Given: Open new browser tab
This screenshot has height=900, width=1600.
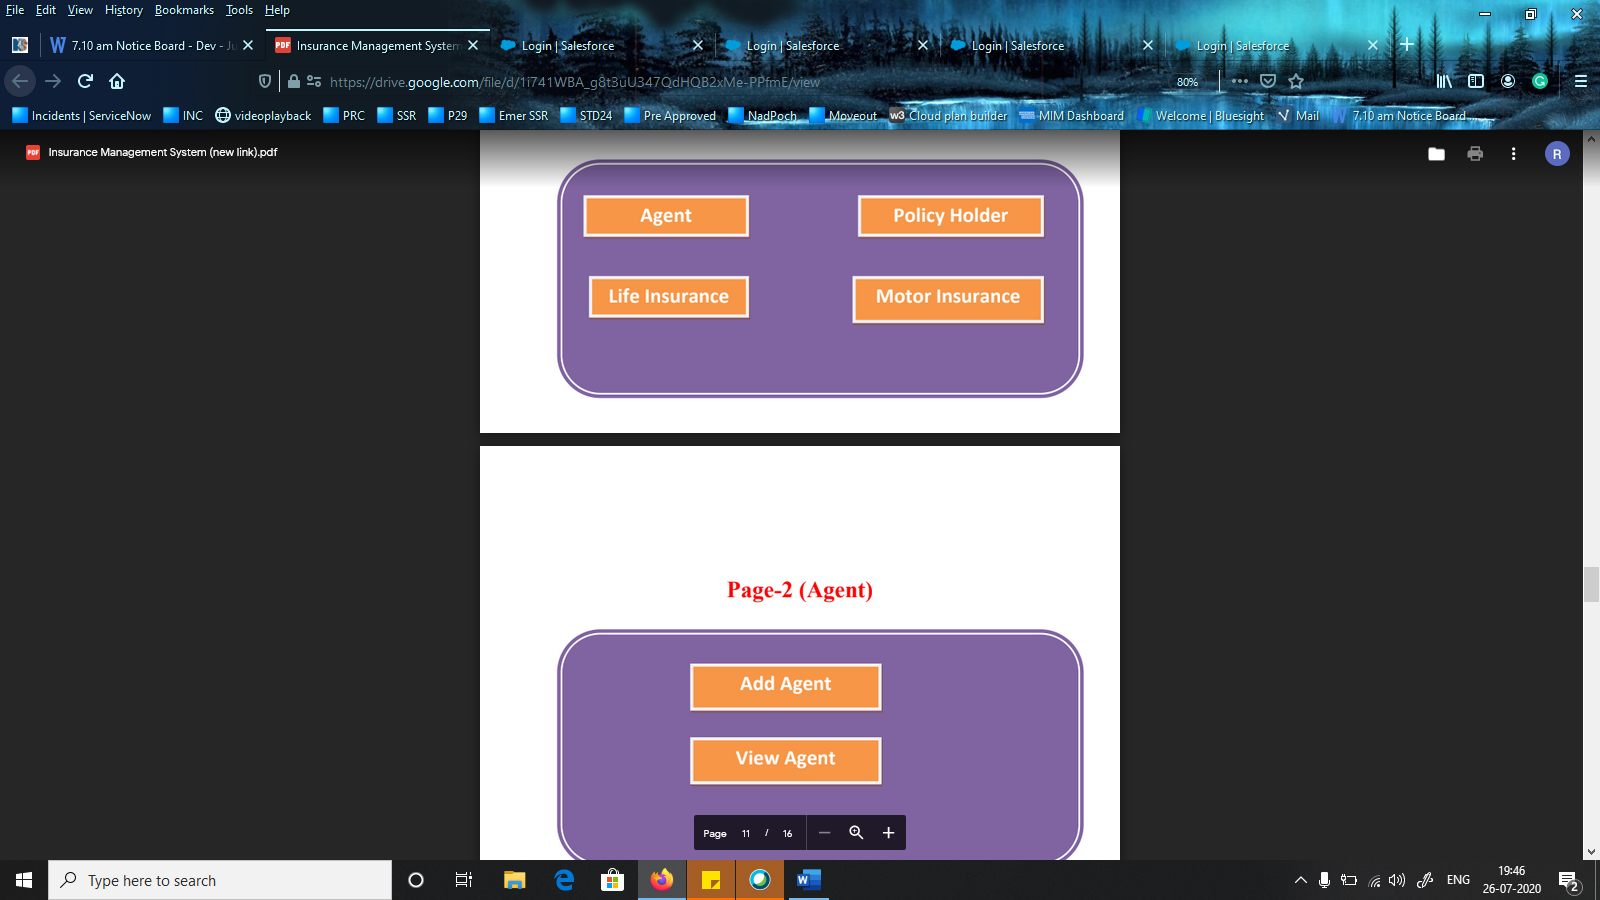Looking at the screenshot, I should (x=1407, y=45).
